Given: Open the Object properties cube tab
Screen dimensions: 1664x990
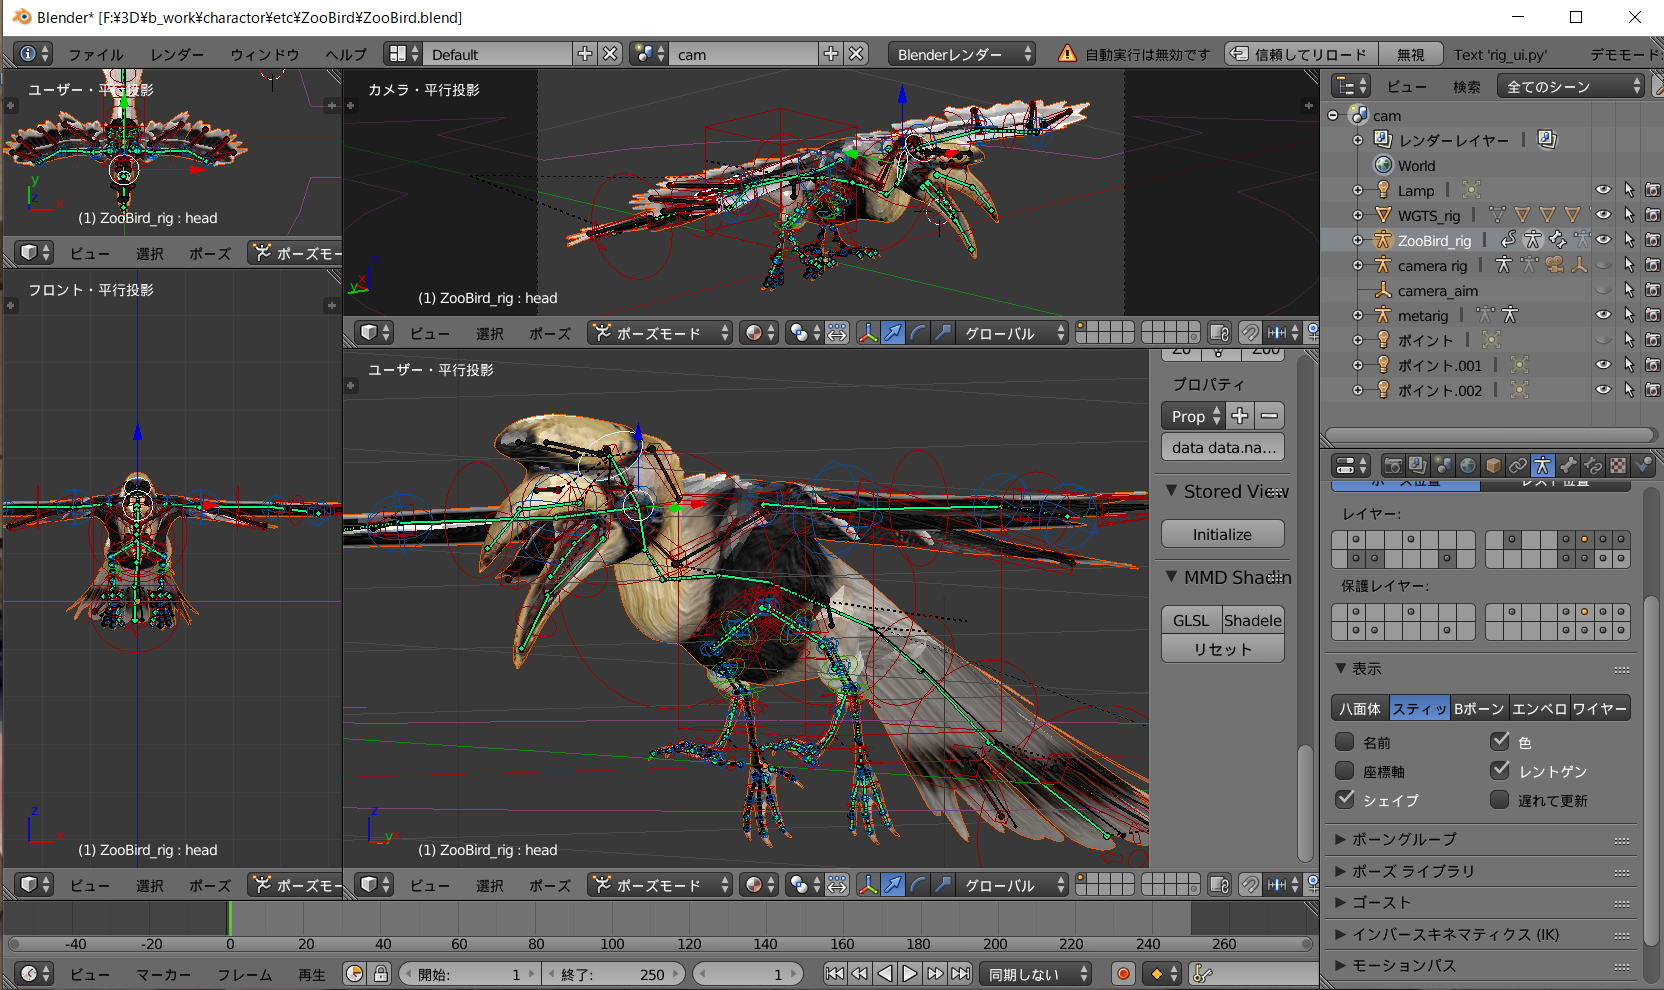Looking at the screenshot, I should coord(1493,466).
